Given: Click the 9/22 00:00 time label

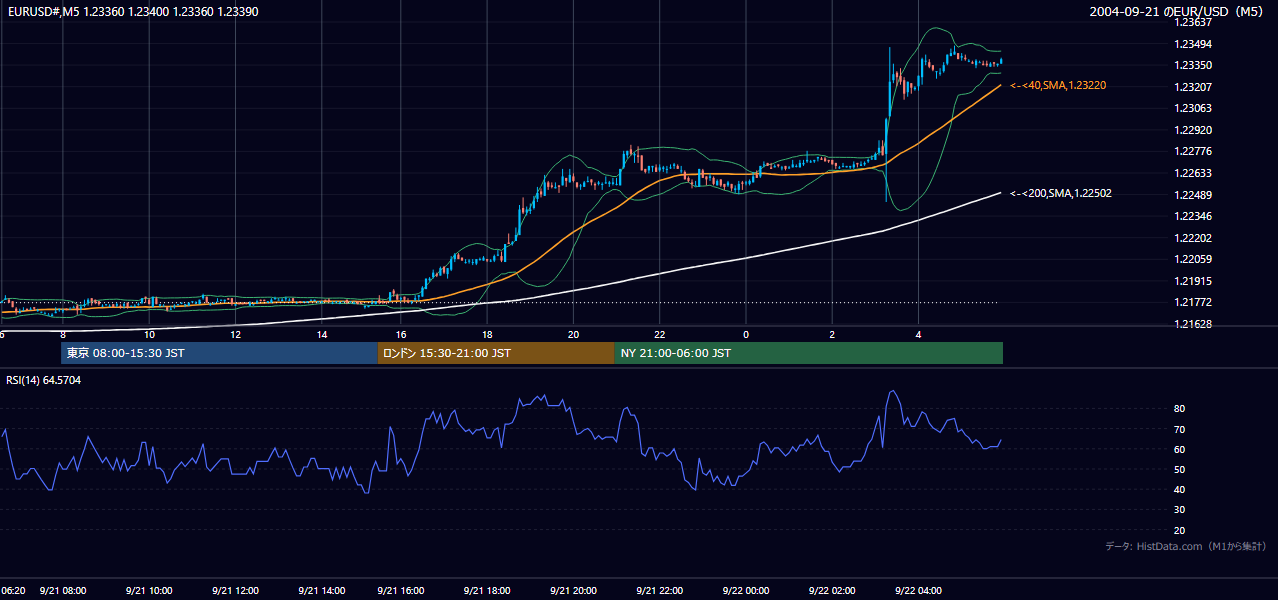Looking at the screenshot, I should (745, 590).
